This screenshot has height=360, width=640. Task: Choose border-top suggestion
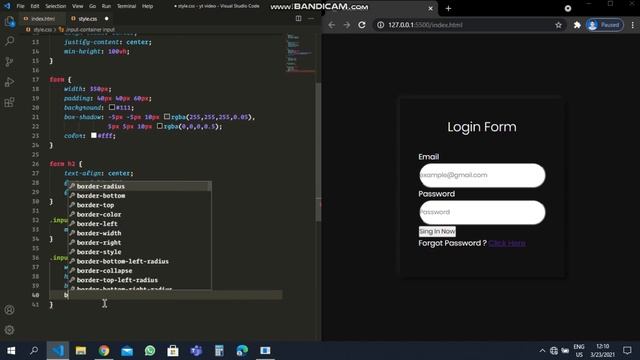pos(139,205)
